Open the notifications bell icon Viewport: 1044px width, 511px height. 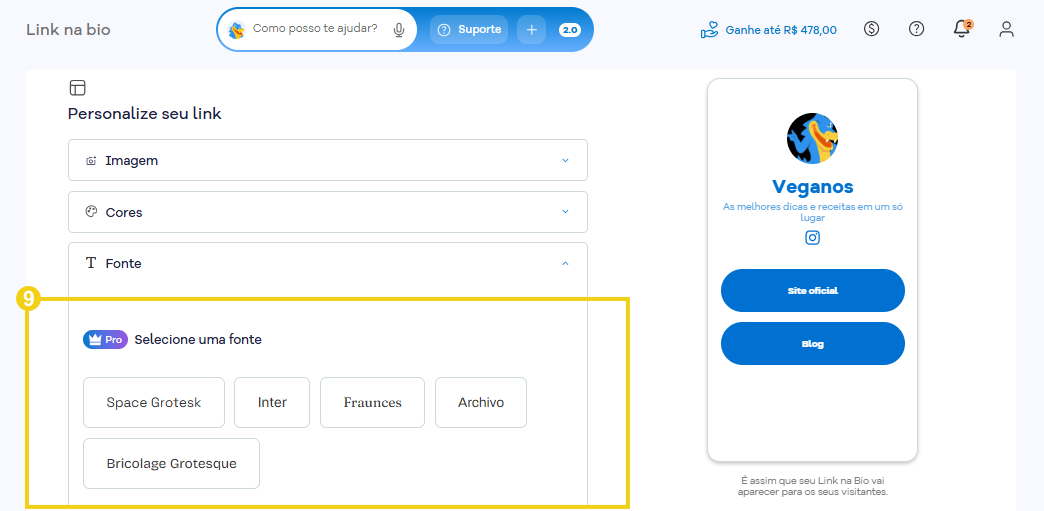click(x=962, y=29)
